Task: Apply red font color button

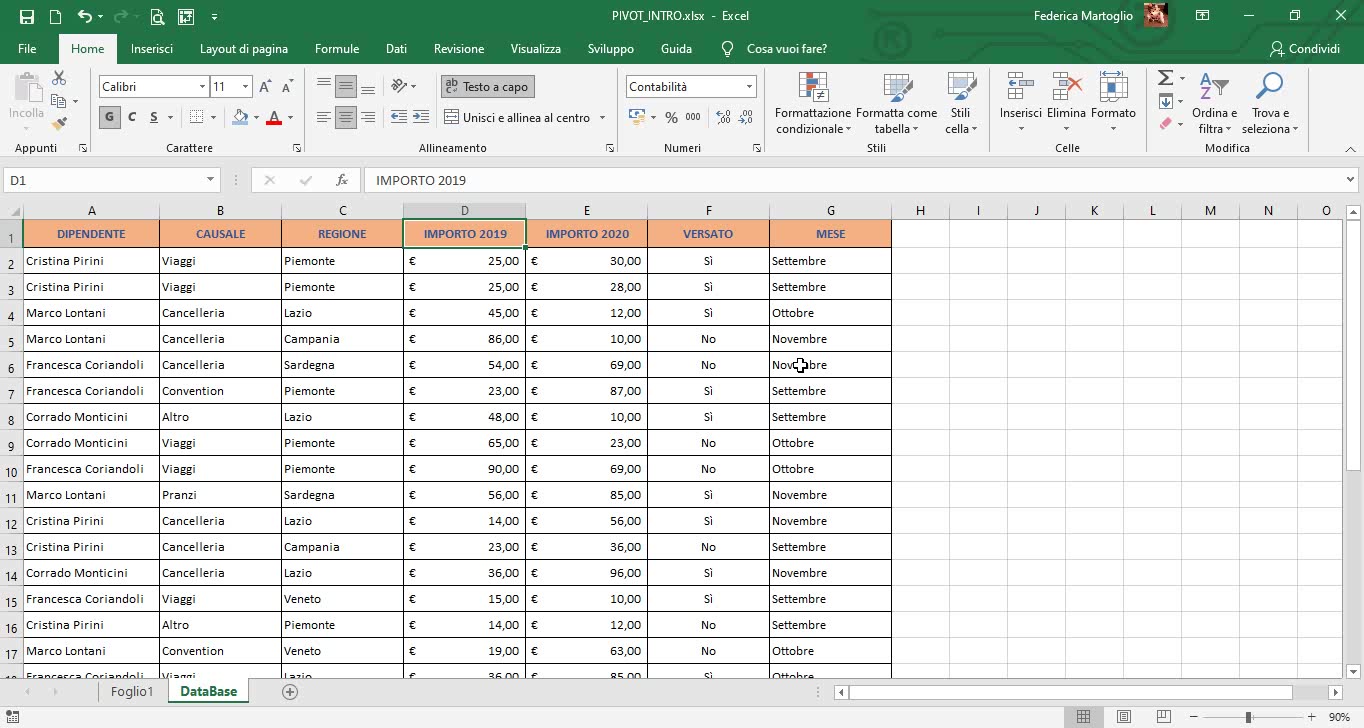Action: (x=273, y=117)
